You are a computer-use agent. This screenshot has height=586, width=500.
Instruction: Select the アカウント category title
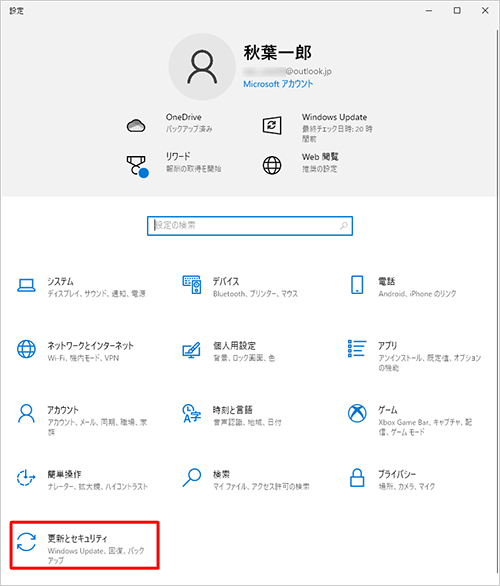tap(63, 410)
